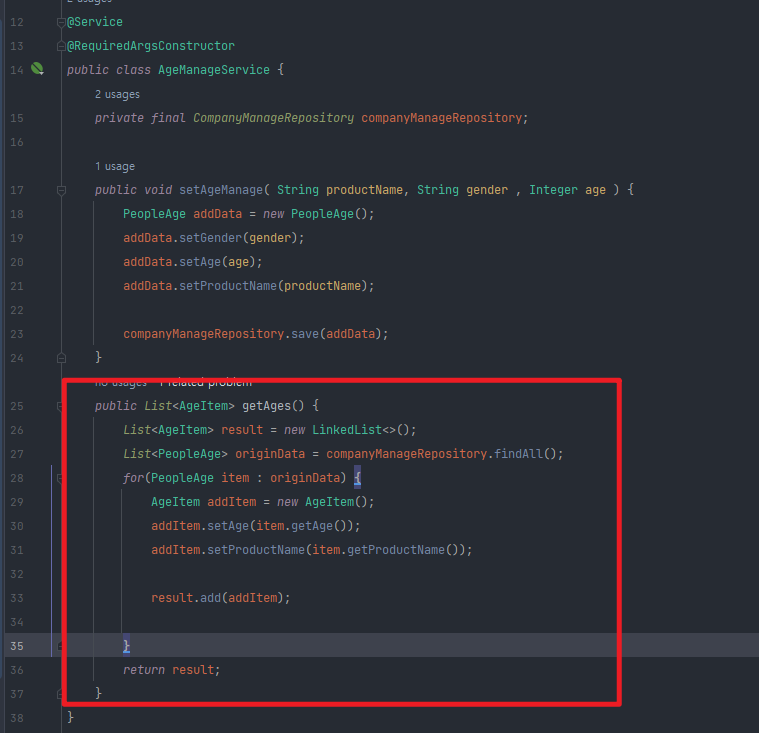Click the AgeManageService class name
Viewport: 759px width, 733px height.
[x=213, y=70]
